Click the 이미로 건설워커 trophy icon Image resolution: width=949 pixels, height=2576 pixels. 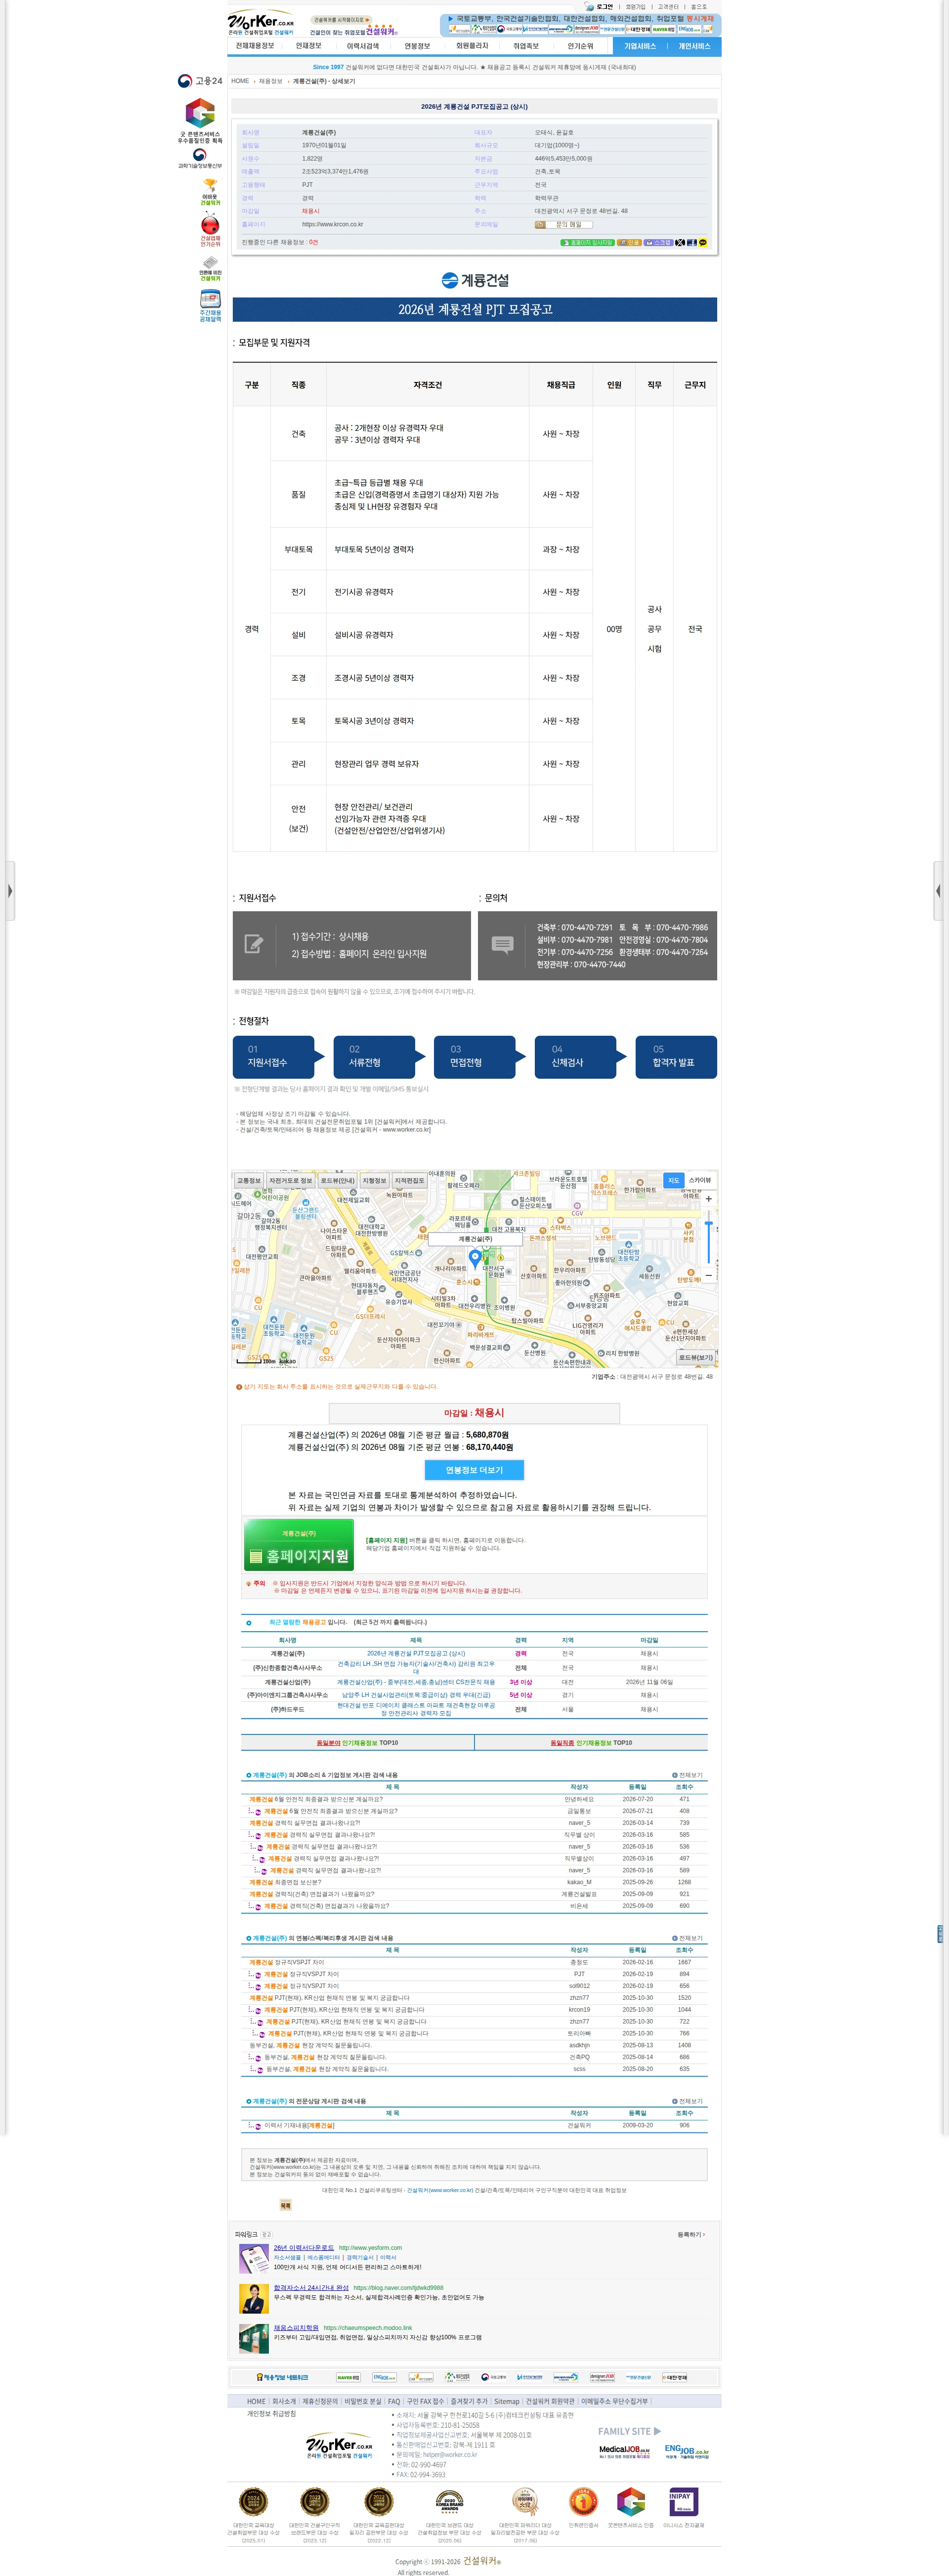tap(210, 192)
